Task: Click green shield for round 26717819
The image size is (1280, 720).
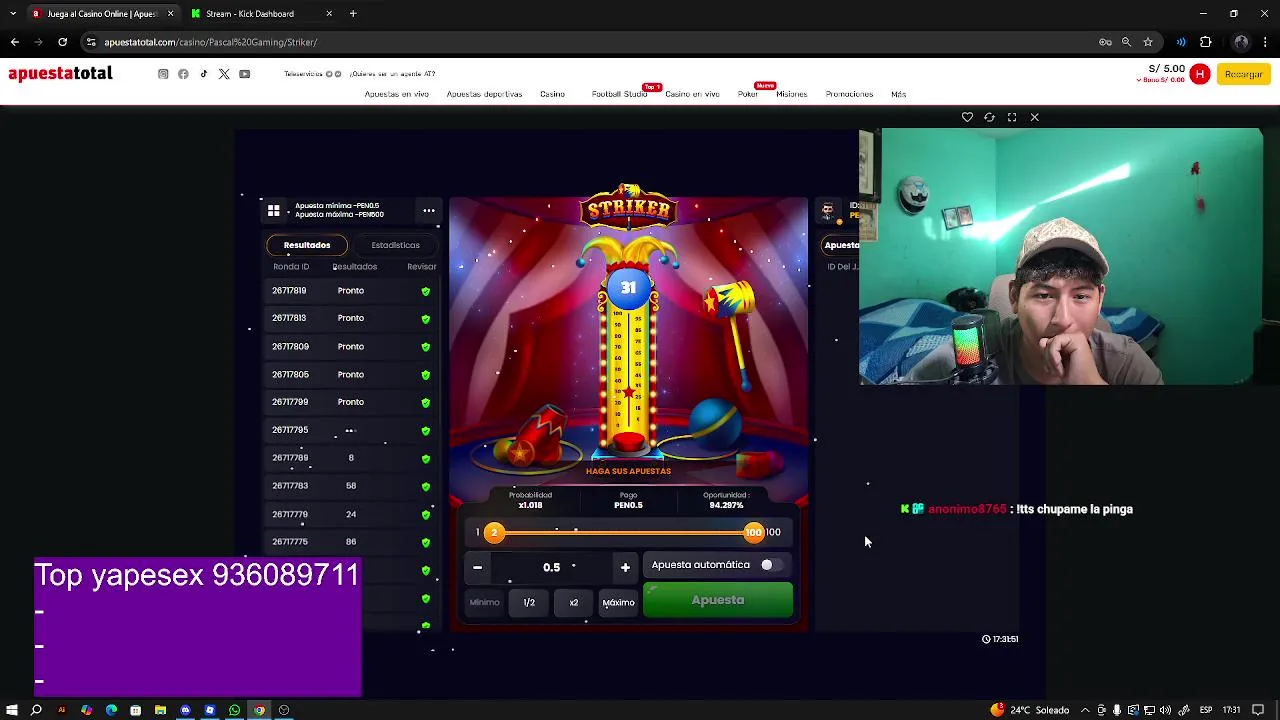Action: 426,291
